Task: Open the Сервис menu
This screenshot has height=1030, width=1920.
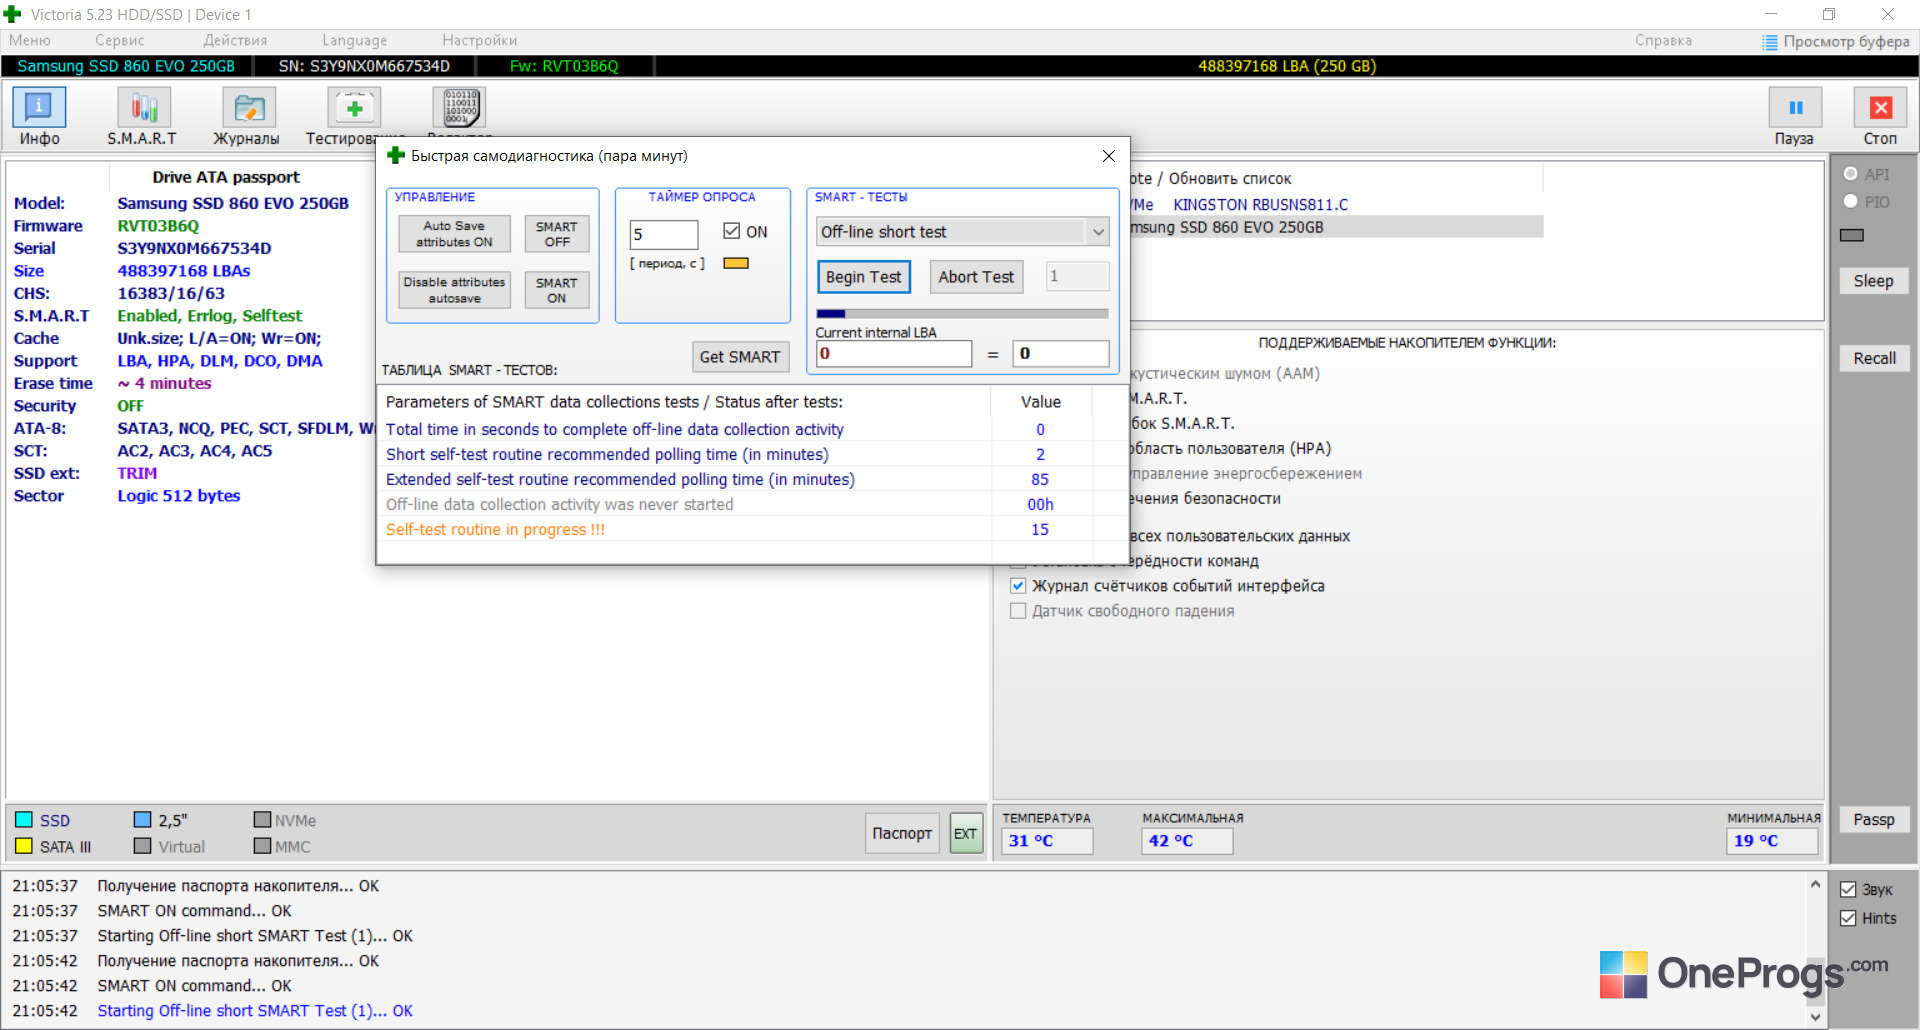Action: click(120, 40)
